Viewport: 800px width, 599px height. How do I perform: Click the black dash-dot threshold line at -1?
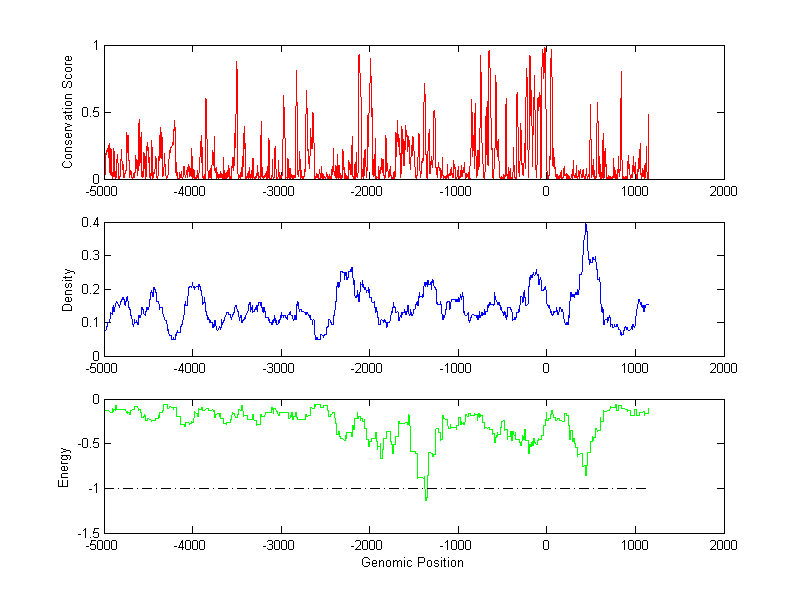(250, 488)
